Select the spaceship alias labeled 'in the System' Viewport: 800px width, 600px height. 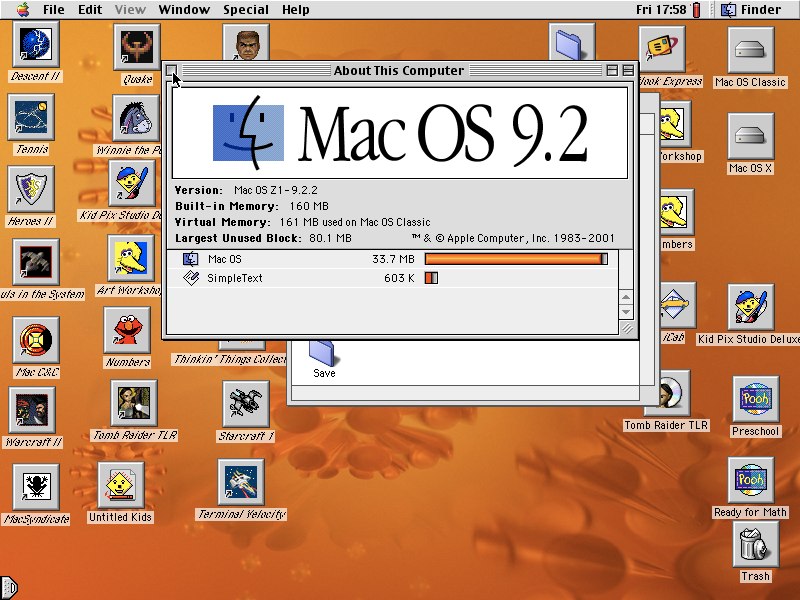pos(36,262)
